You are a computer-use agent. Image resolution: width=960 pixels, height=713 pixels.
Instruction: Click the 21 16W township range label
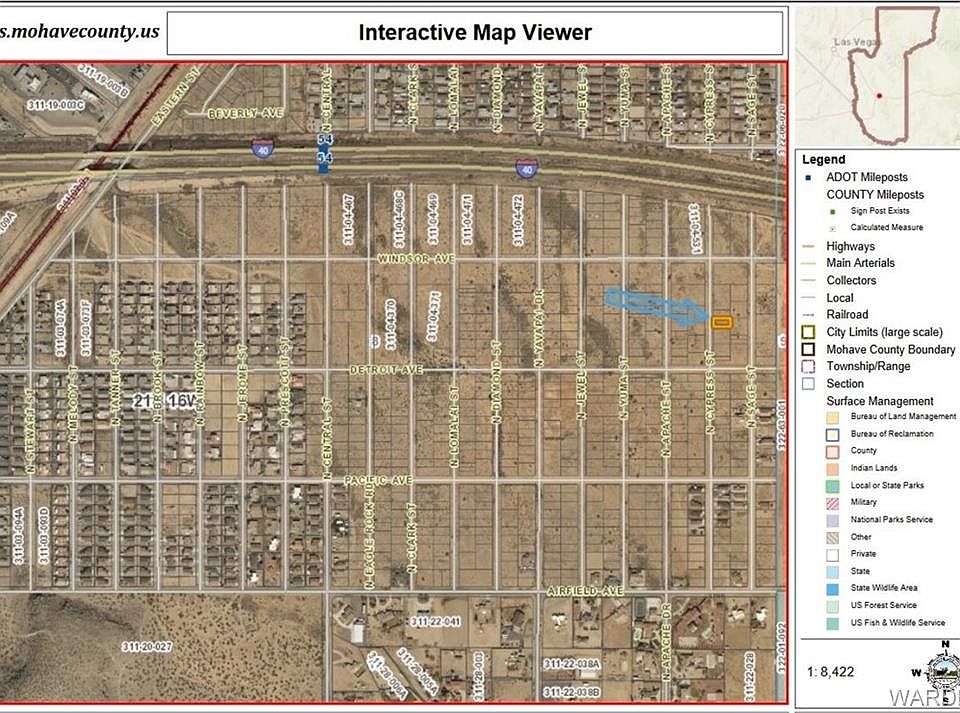[x=164, y=401]
